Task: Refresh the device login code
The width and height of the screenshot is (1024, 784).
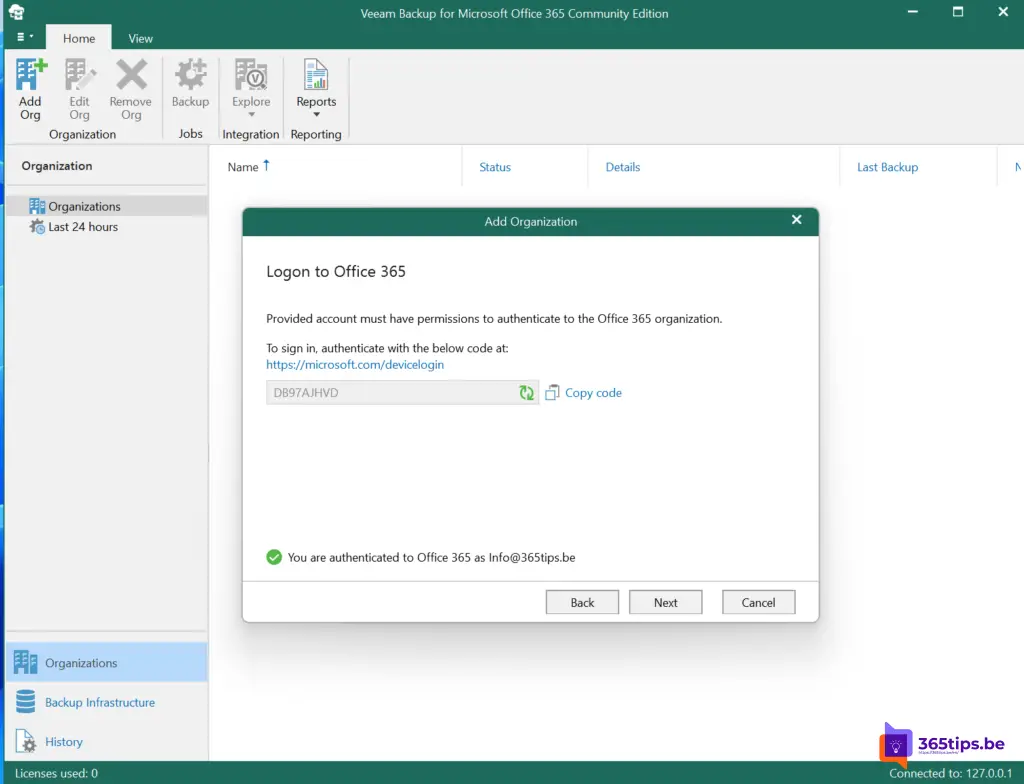Action: point(526,393)
